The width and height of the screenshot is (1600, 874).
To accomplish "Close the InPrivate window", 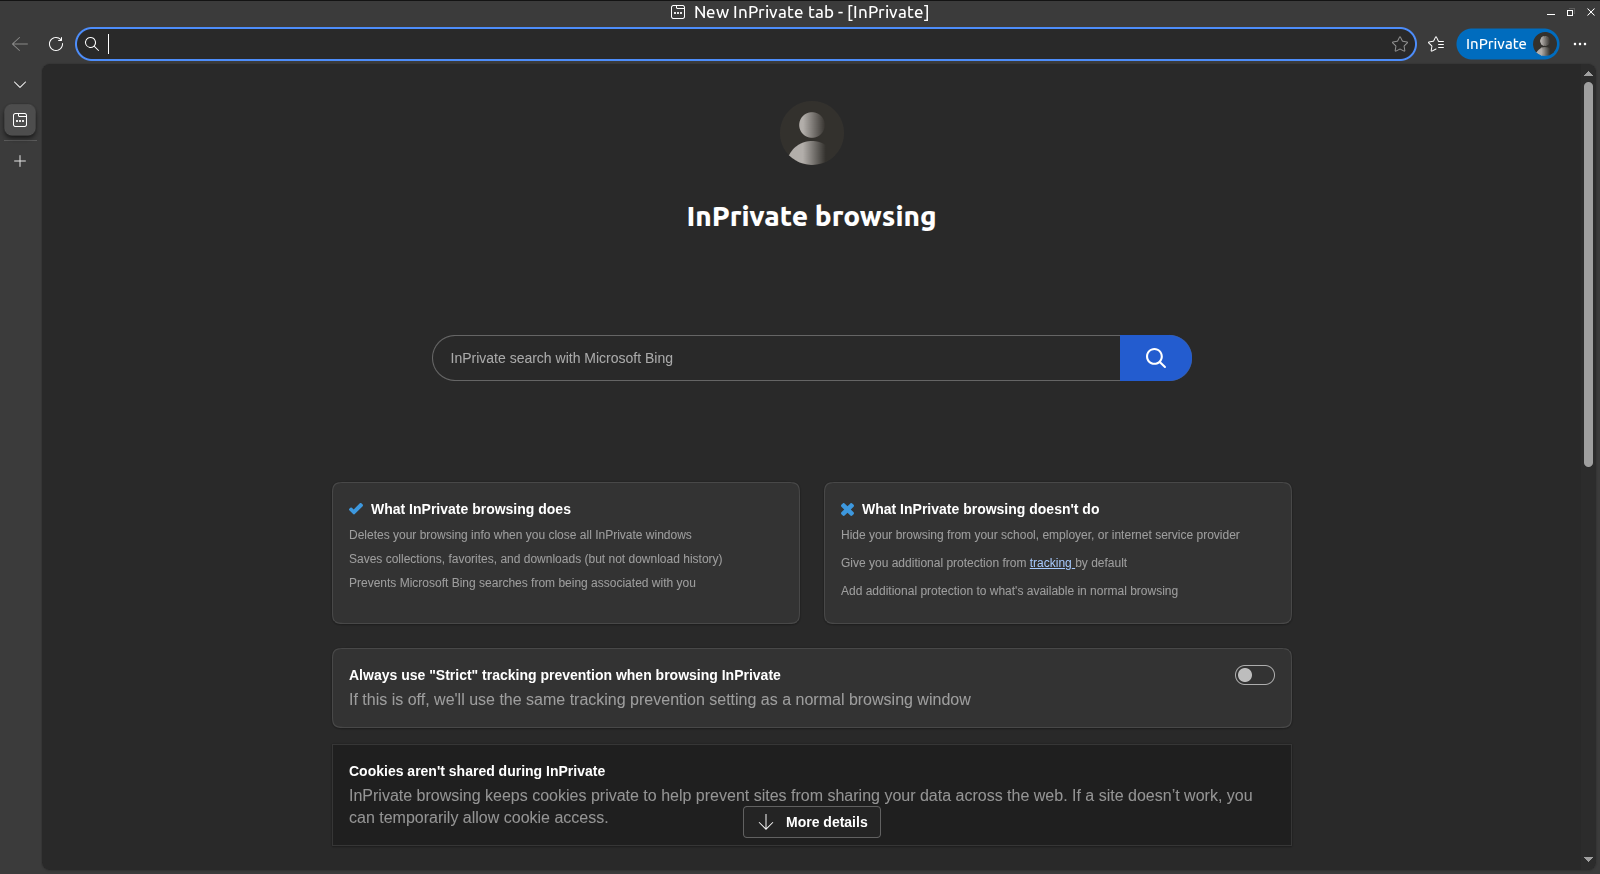I will click(1590, 13).
